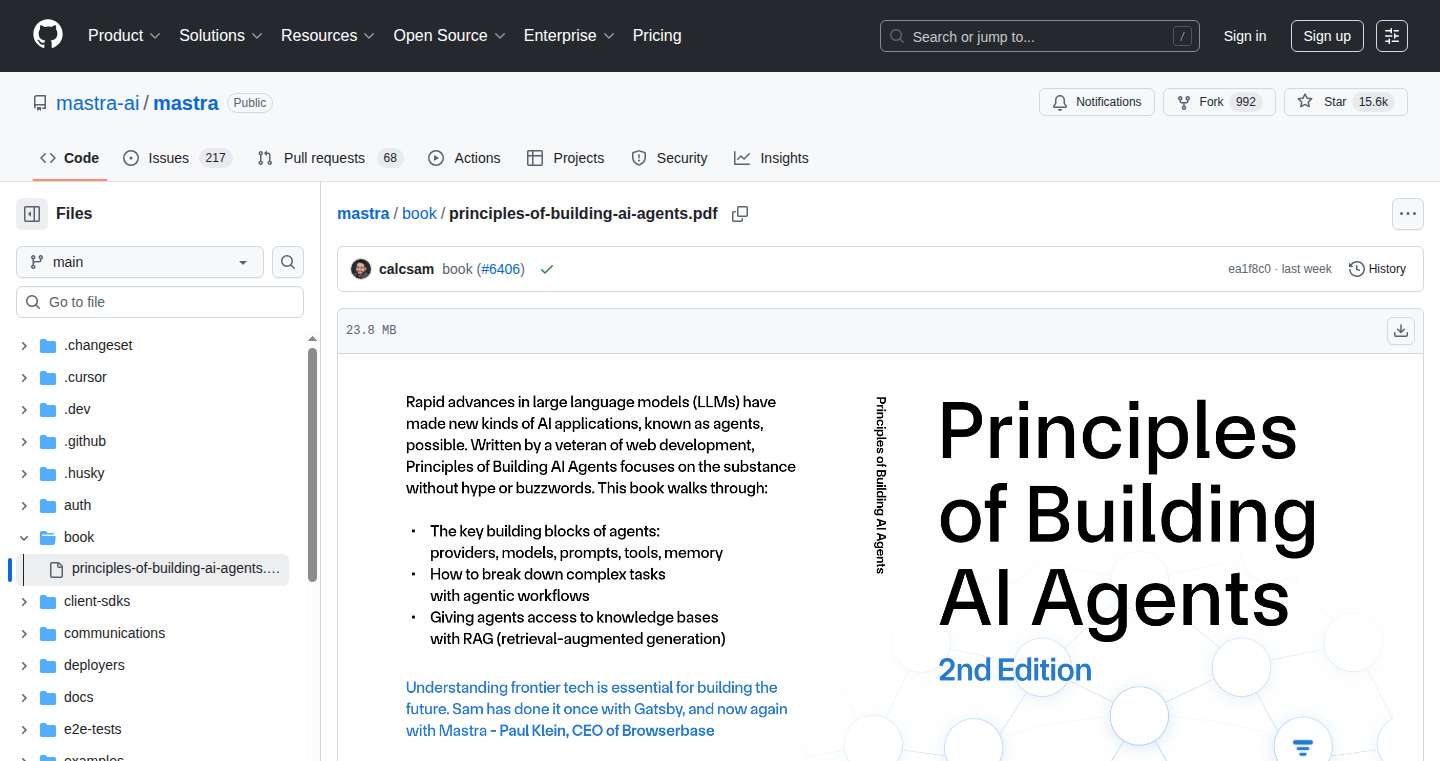Click the notifications bell button
Viewport: 1440px width, 761px height.
tap(1097, 102)
